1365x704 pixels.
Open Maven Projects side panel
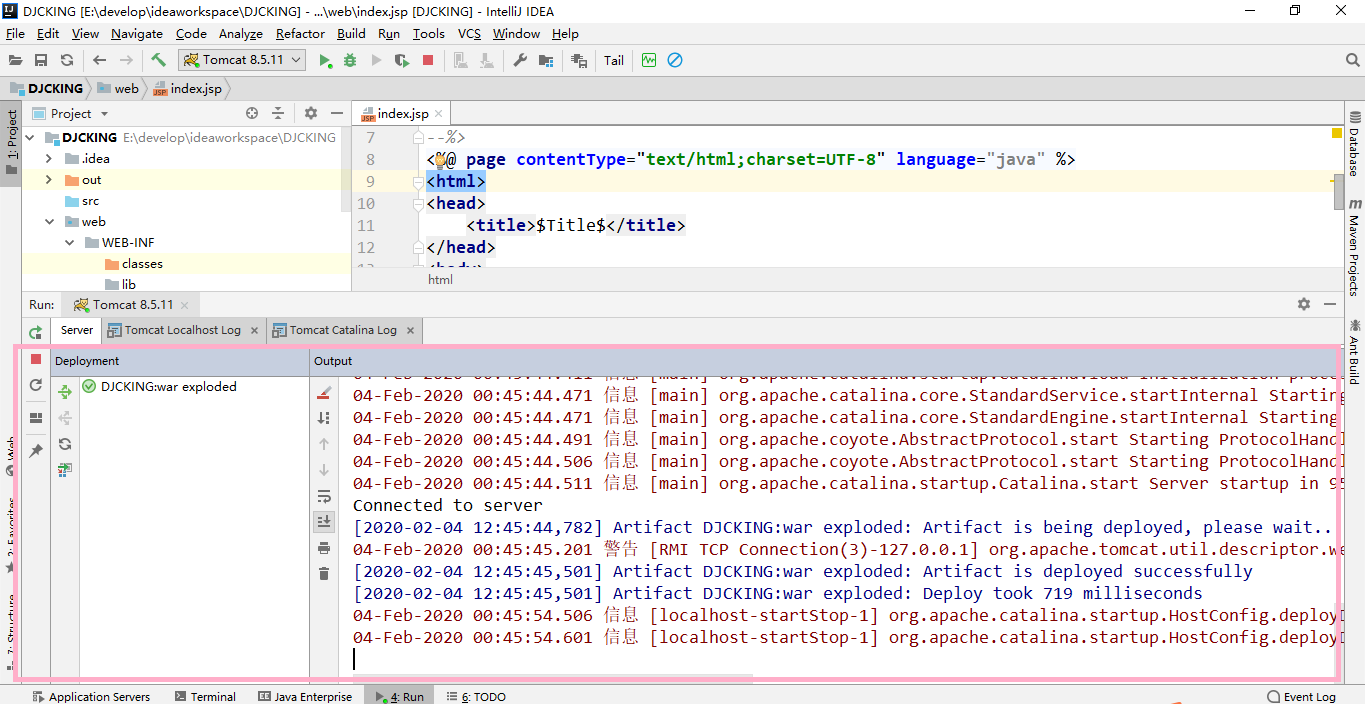coord(1354,248)
